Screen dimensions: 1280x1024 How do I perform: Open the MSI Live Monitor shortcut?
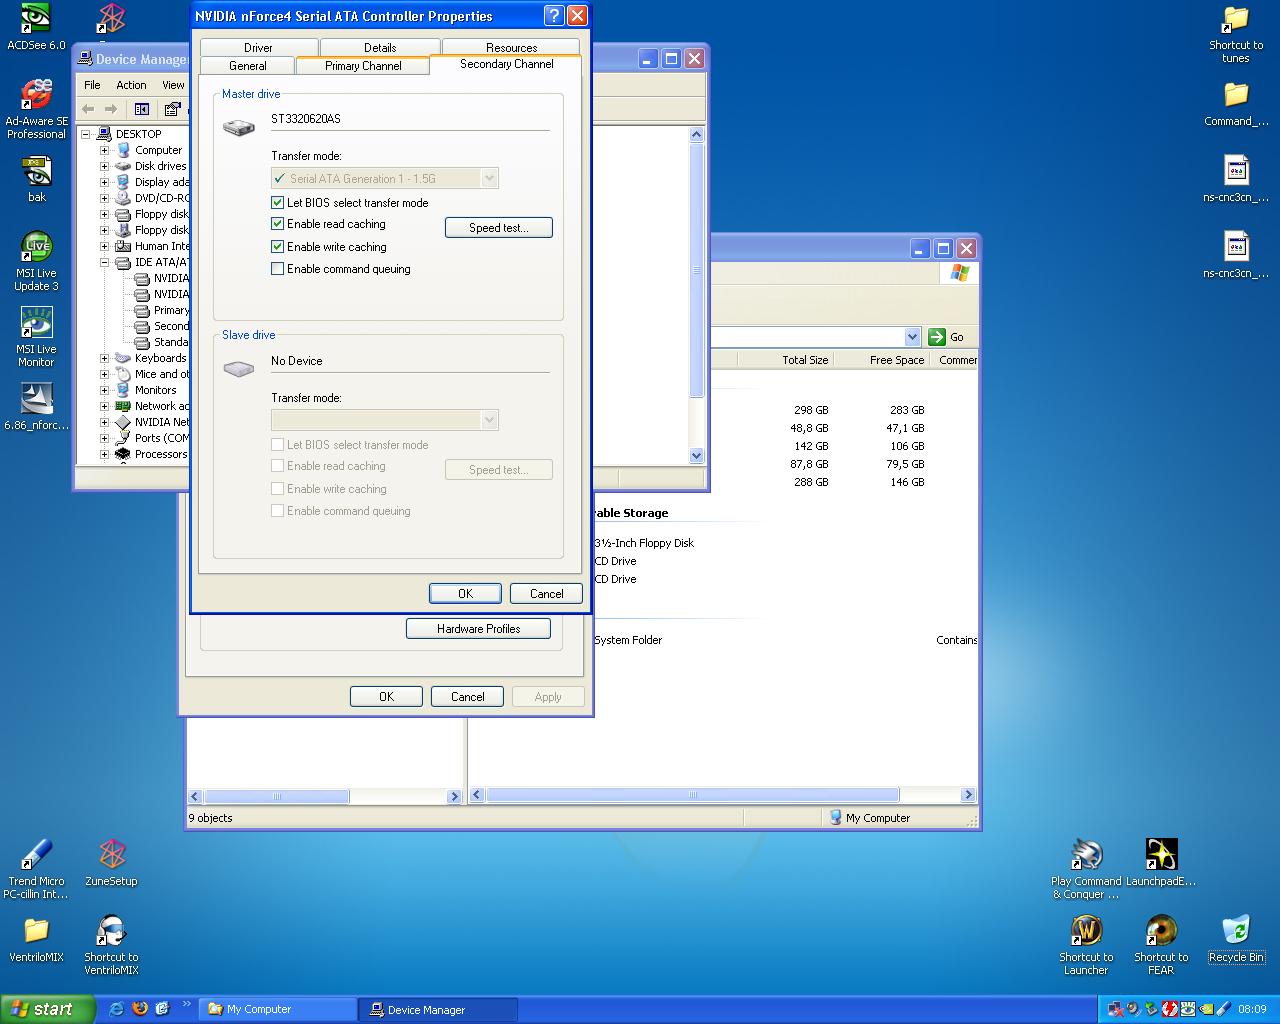tap(36, 338)
